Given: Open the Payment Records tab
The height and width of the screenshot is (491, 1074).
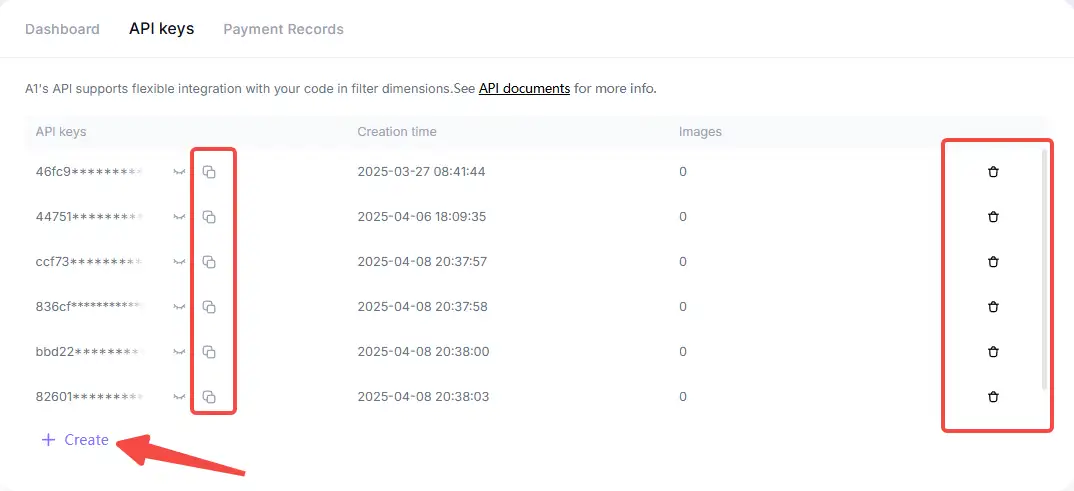Looking at the screenshot, I should point(283,29).
